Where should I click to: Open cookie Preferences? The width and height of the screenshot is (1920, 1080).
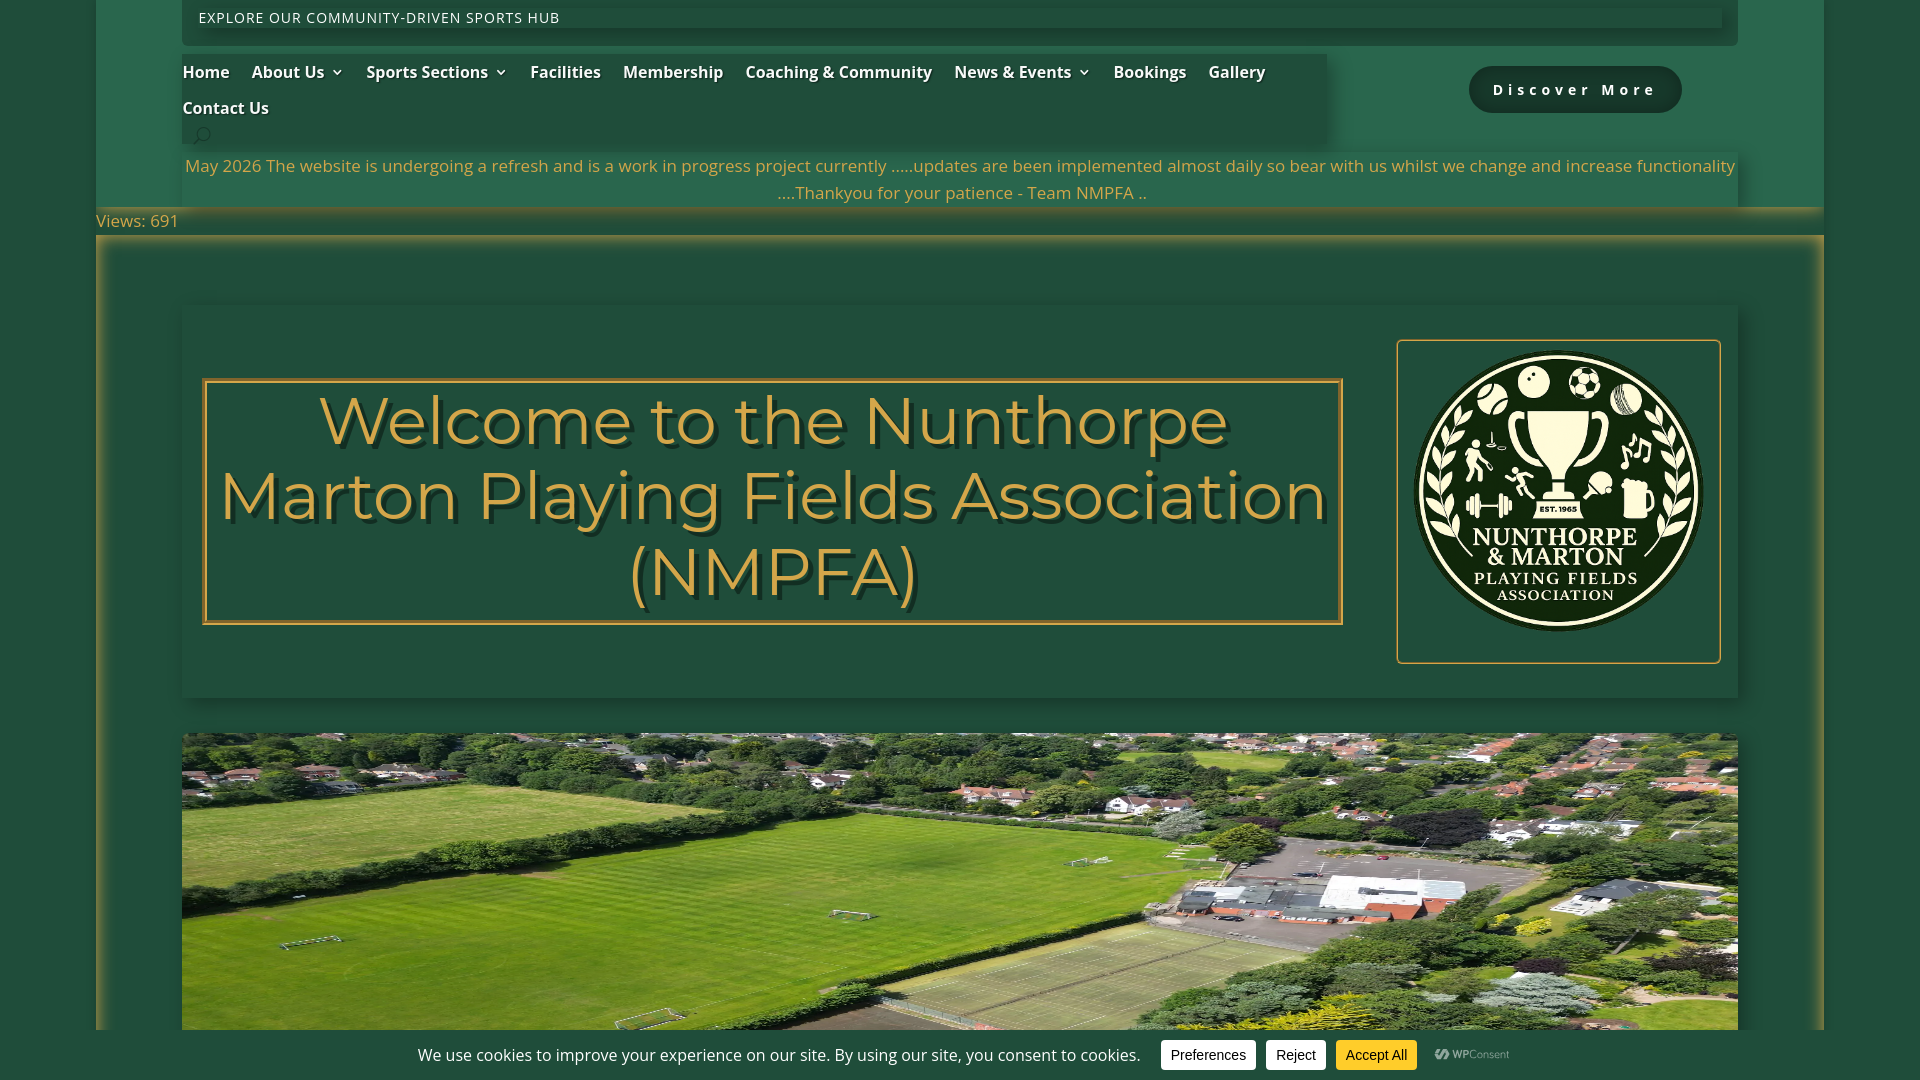point(1208,1055)
